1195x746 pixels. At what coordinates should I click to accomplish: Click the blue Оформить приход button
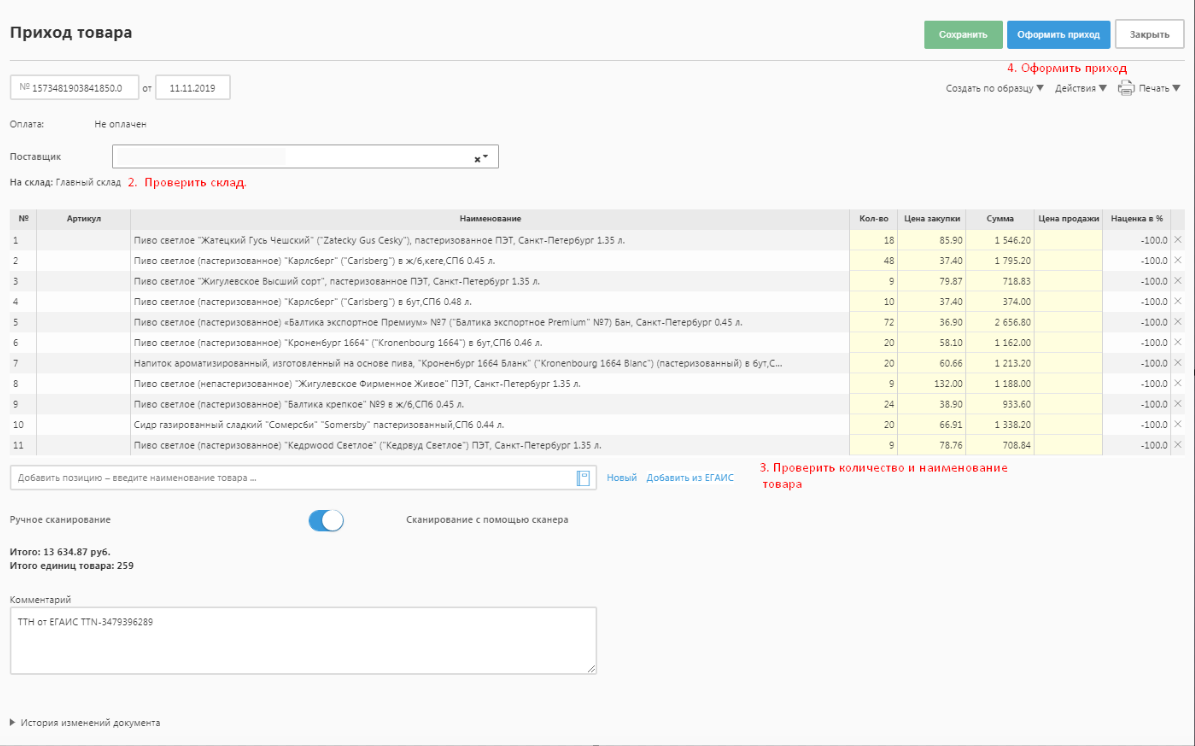coord(1058,34)
